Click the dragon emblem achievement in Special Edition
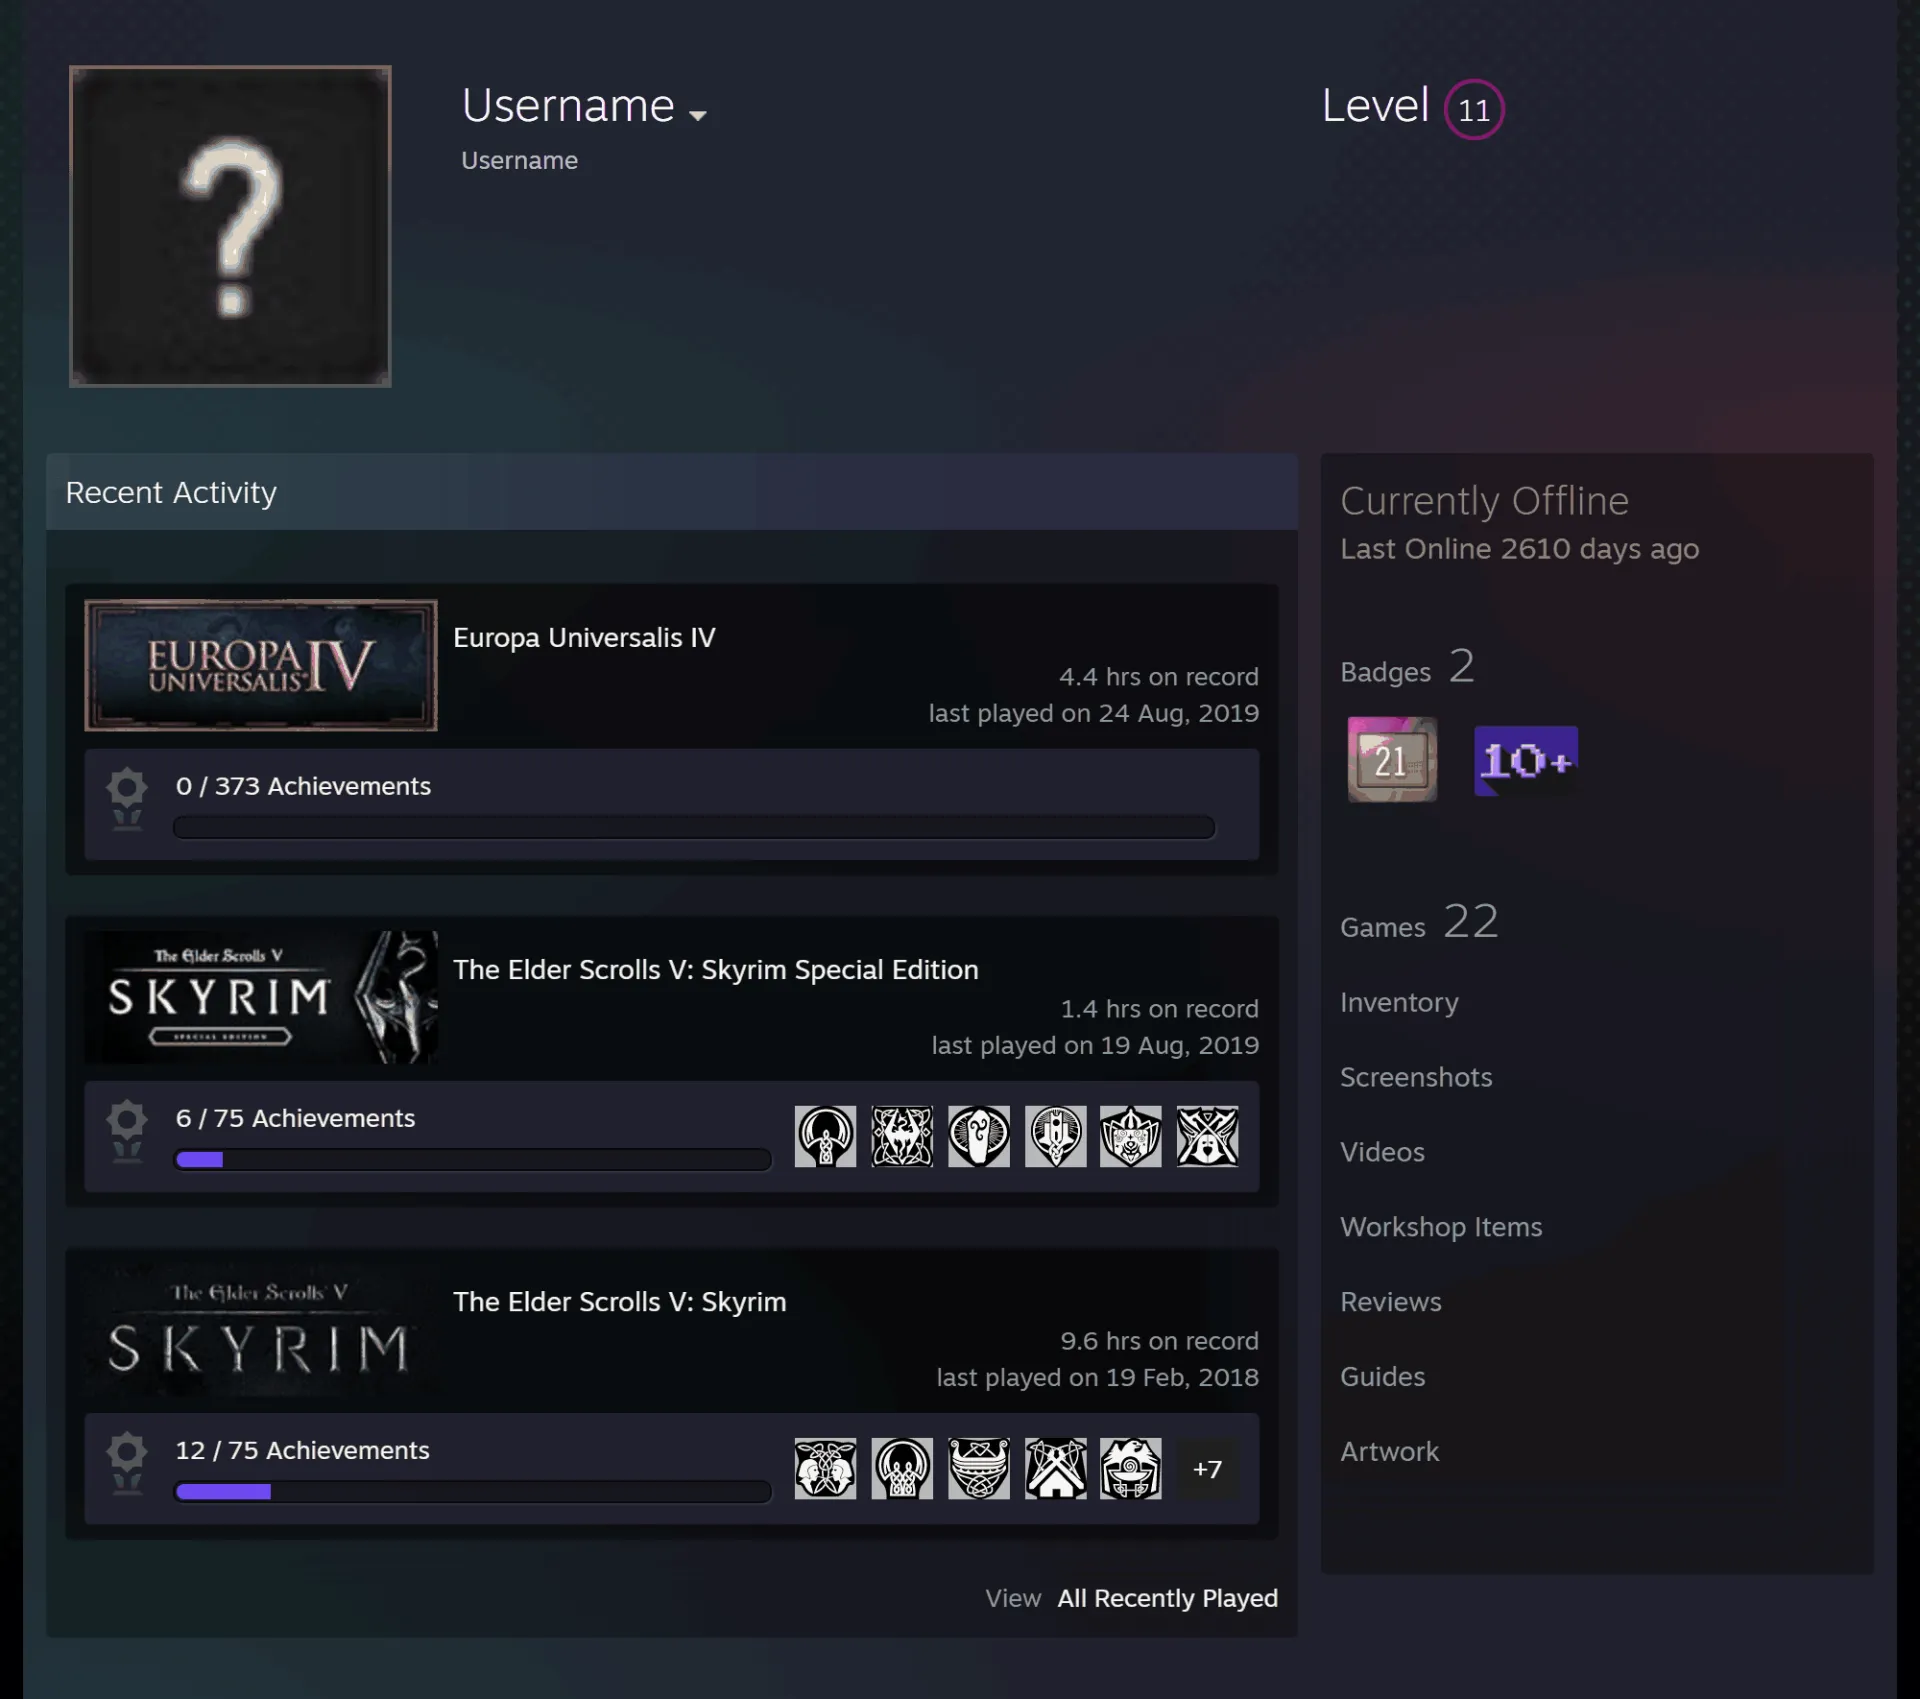Image resolution: width=1920 pixels, height=1699 pixels. click(x=902, y=1136)
